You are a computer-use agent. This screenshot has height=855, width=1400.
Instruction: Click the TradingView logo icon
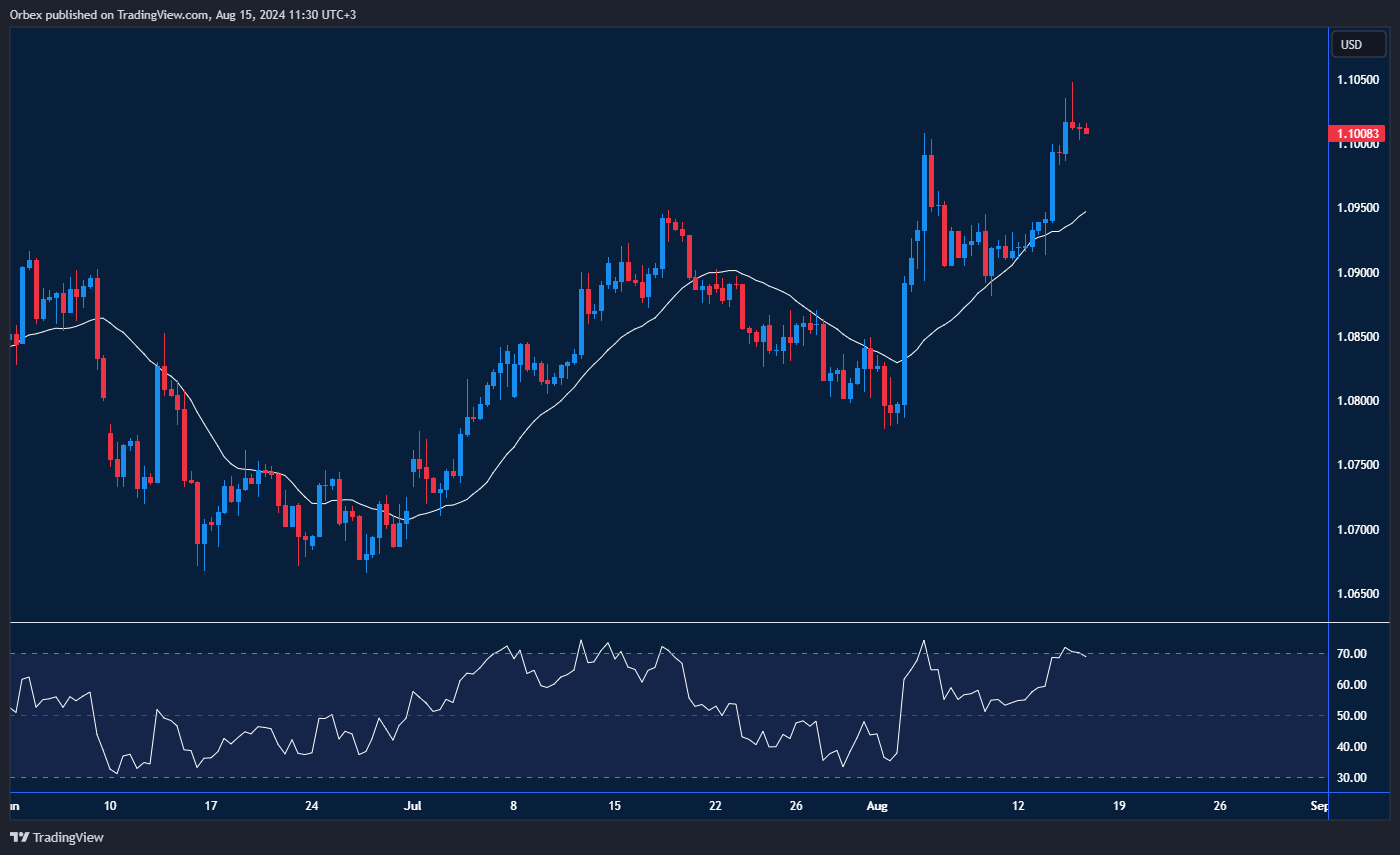[x=17, y=838]
